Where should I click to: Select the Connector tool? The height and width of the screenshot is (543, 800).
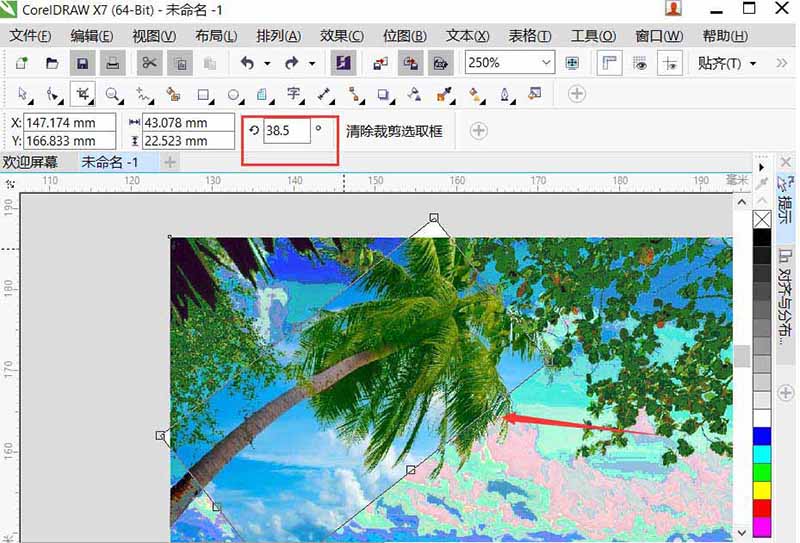[355, 94]
